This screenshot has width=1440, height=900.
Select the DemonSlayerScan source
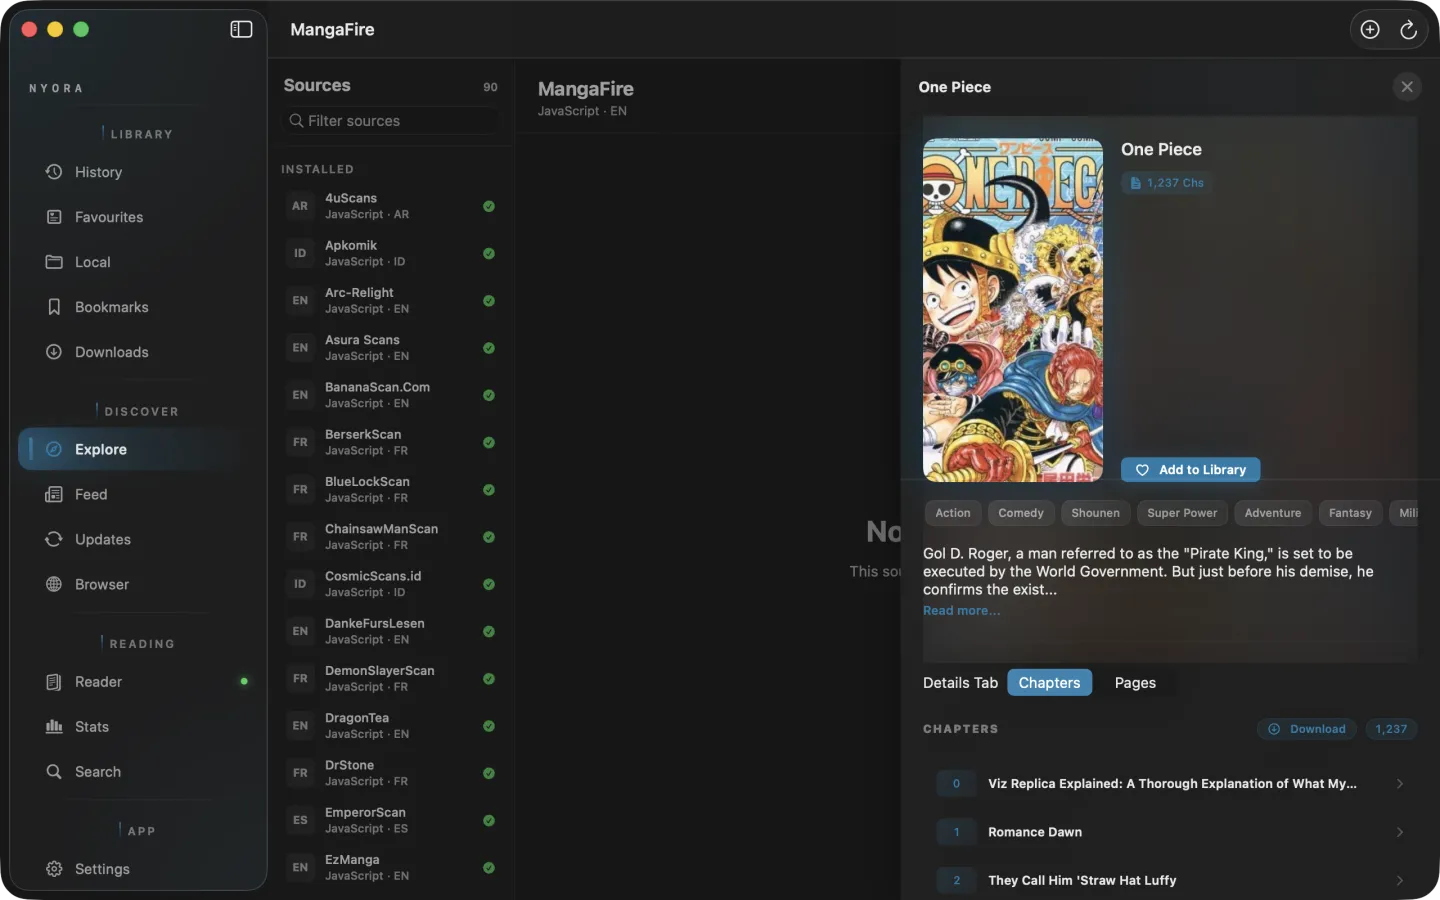[390, 678]
